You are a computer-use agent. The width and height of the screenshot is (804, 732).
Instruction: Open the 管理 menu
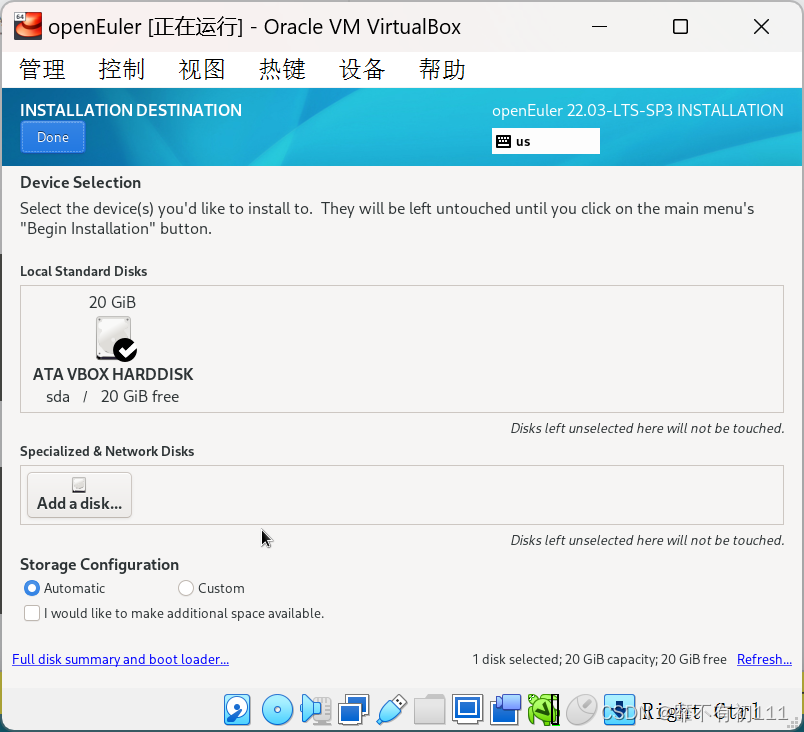point(42,69)
